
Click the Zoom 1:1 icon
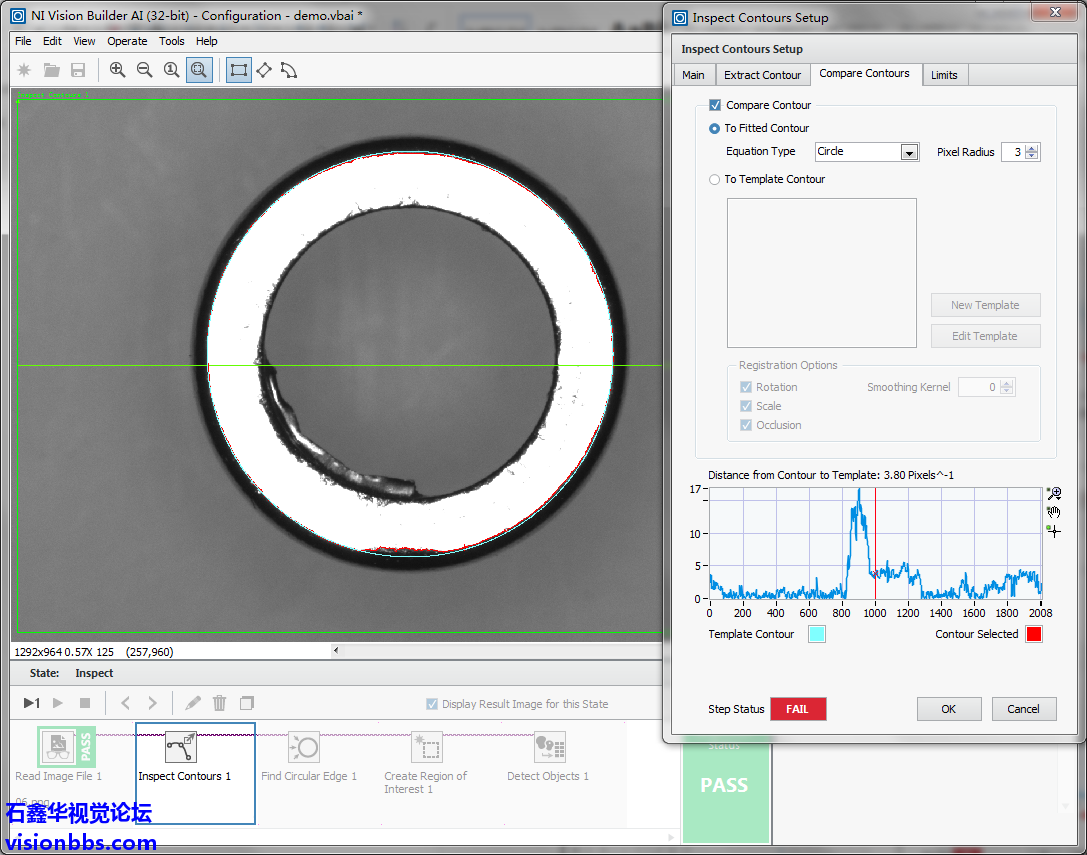click(x=171, y=70)
